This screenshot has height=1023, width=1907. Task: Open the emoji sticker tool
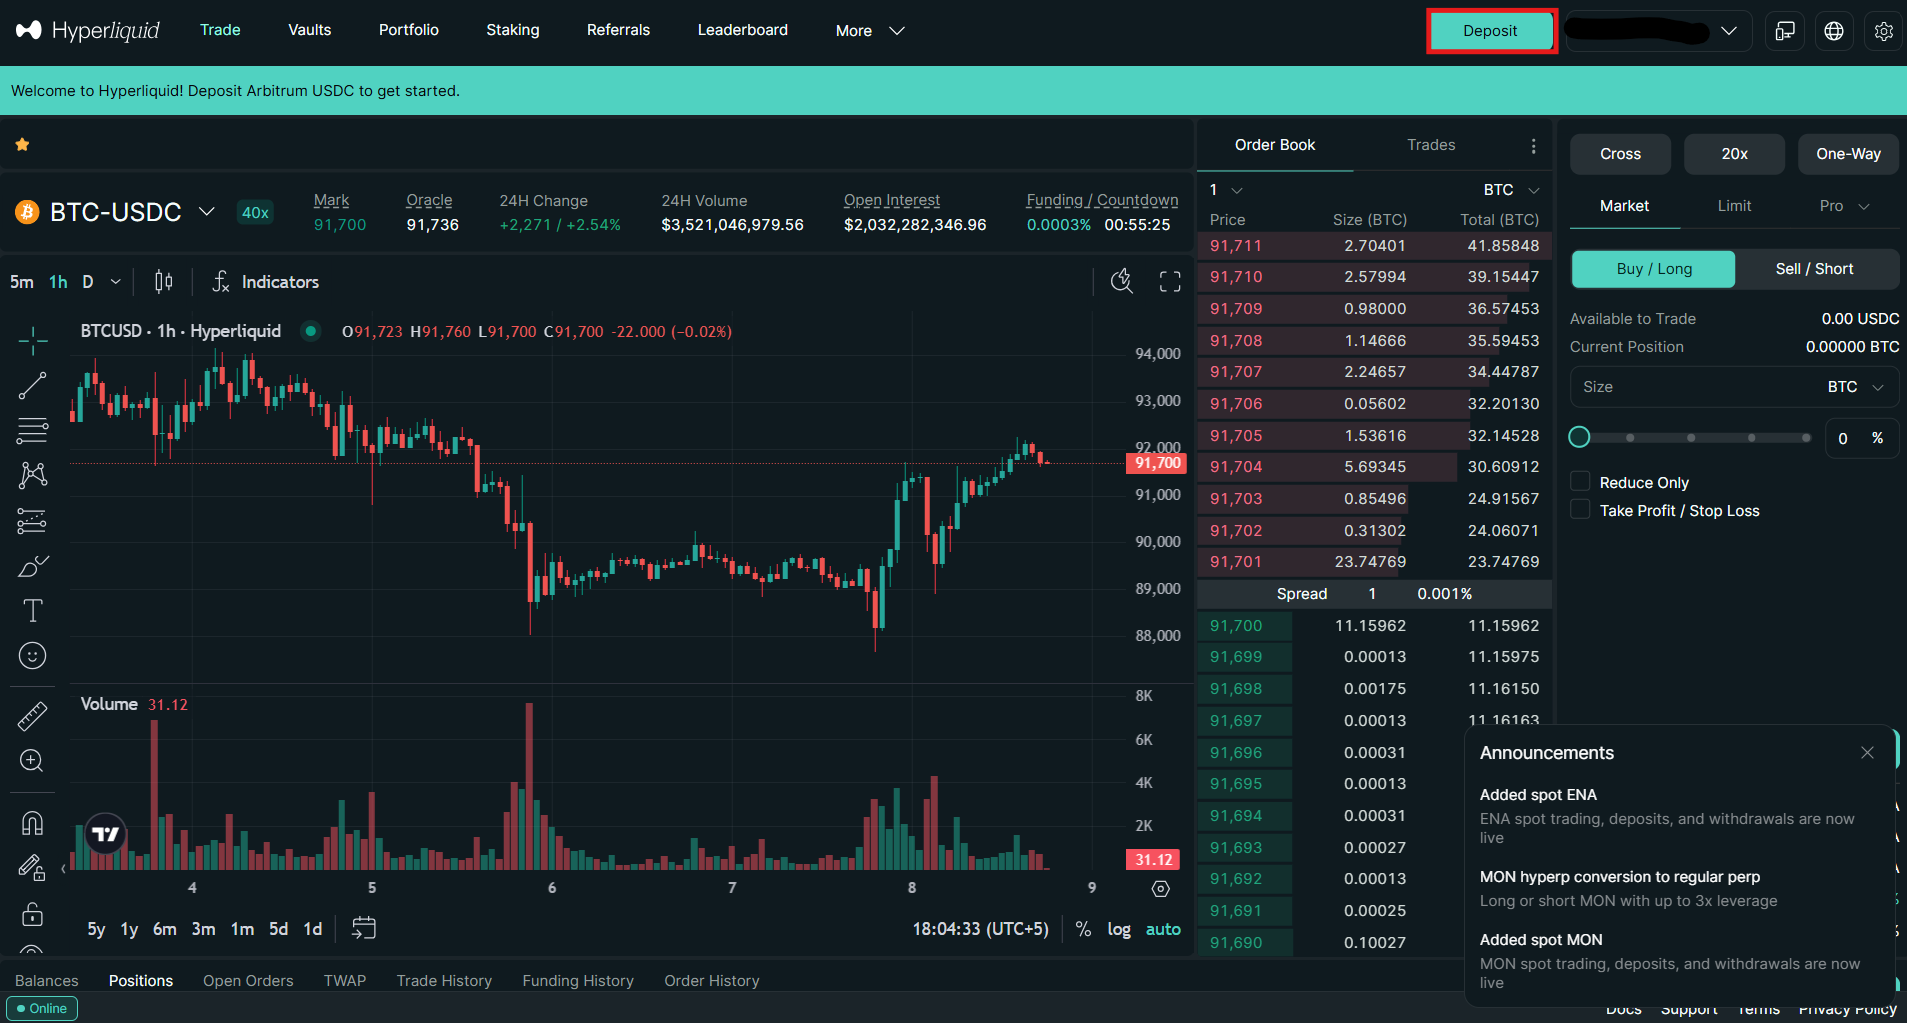[x=32, y=656]
